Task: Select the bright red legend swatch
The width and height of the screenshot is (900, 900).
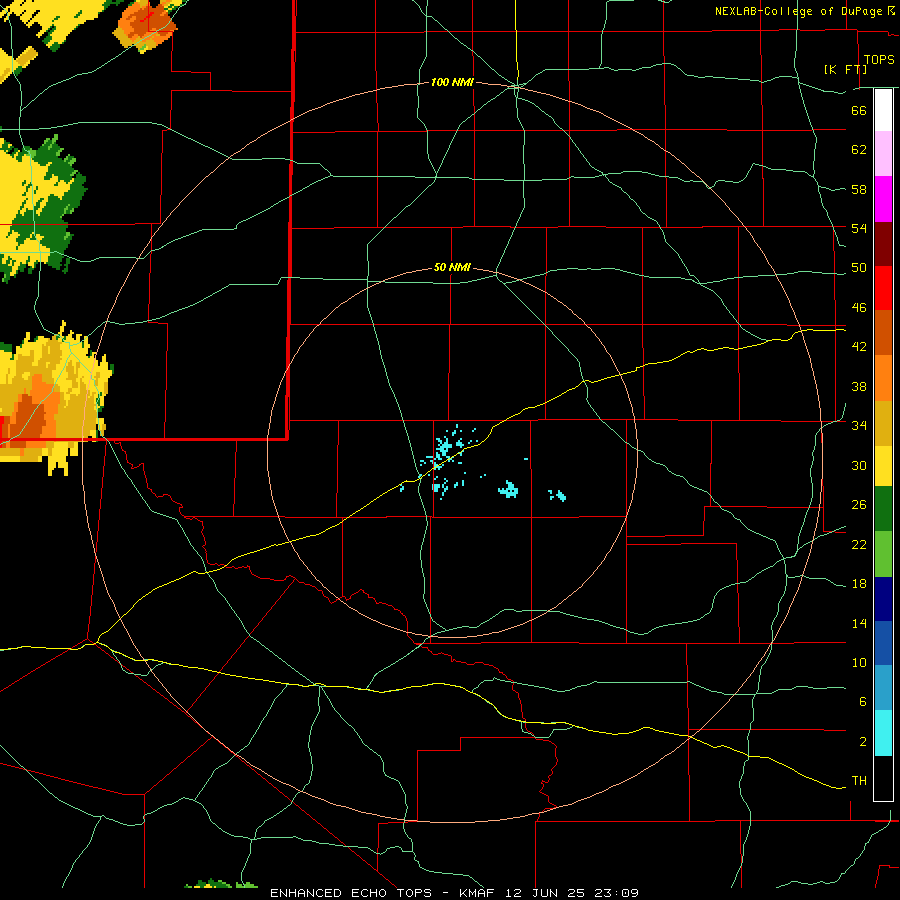Action: 883,288
